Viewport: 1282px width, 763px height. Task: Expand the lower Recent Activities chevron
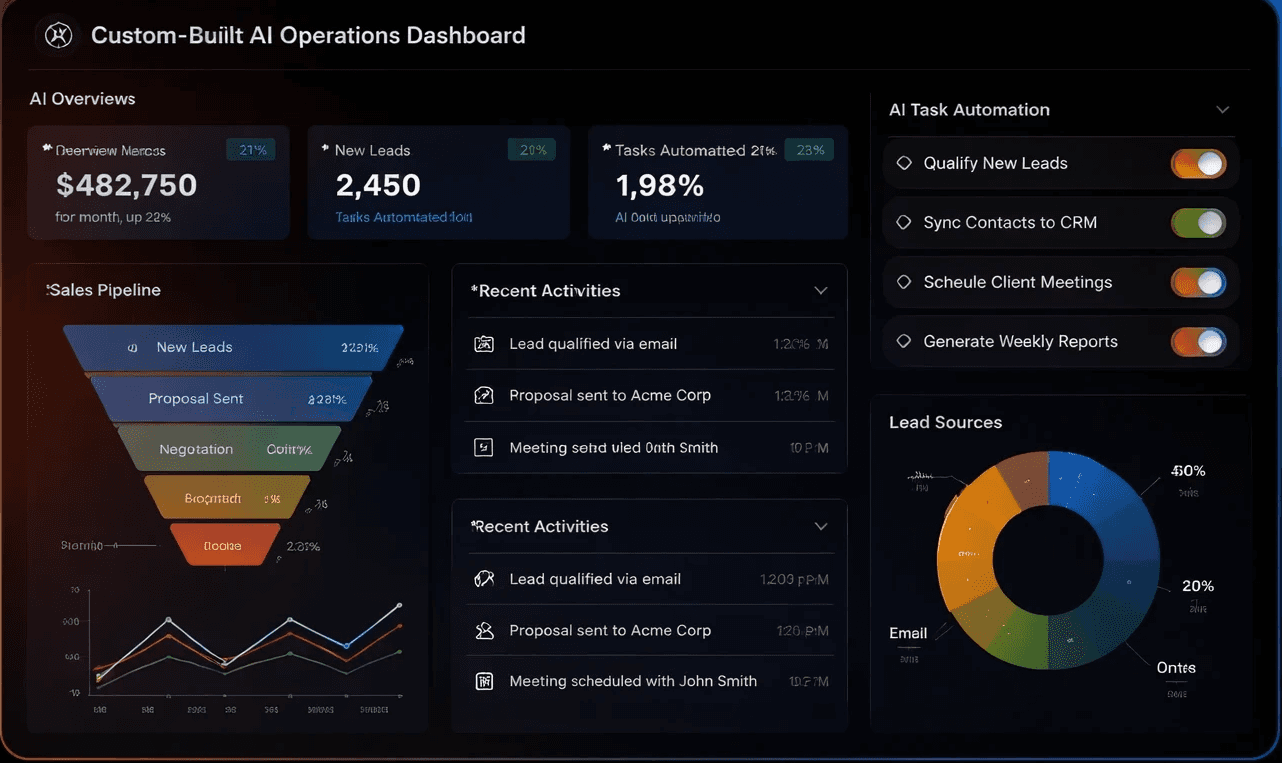point(821,526)
